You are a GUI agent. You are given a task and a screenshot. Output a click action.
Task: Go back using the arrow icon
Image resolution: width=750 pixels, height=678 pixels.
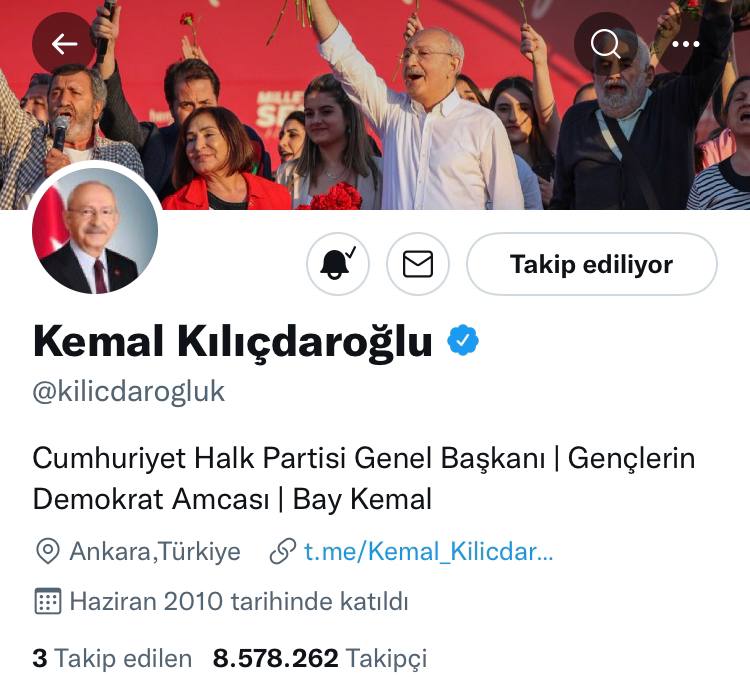(64, 44)
